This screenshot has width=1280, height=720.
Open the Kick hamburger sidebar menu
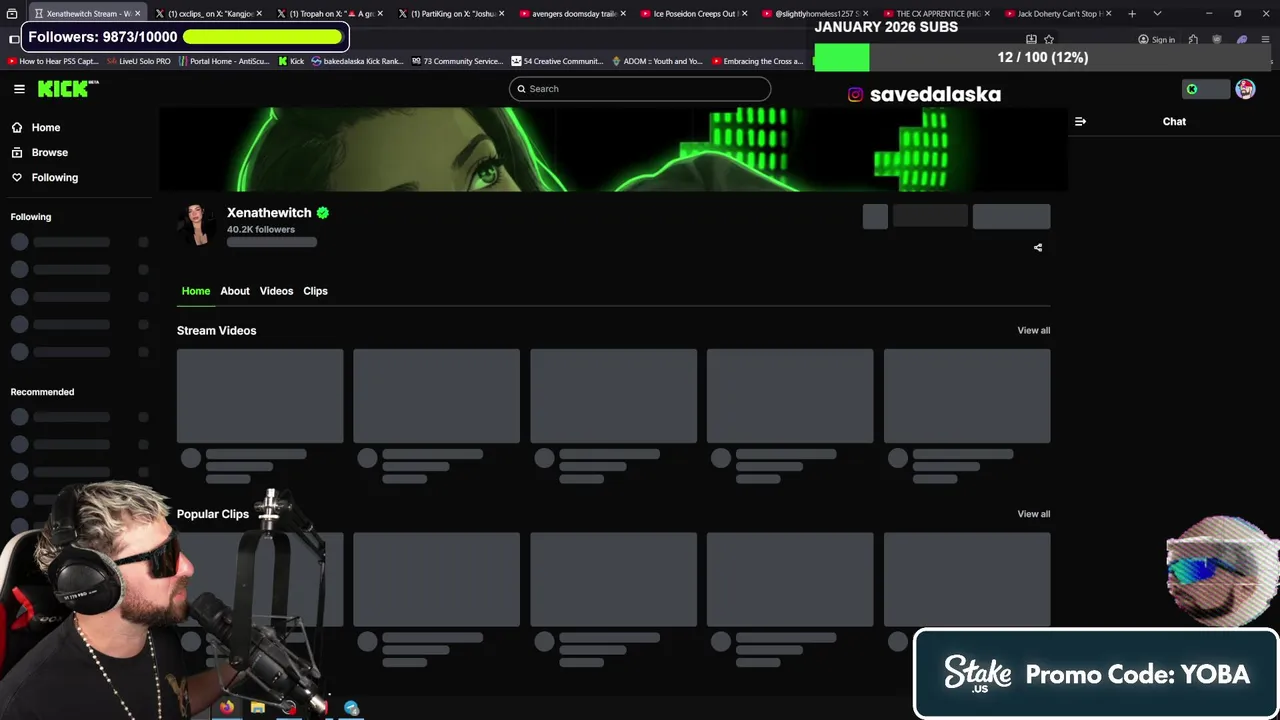point(19,89)
